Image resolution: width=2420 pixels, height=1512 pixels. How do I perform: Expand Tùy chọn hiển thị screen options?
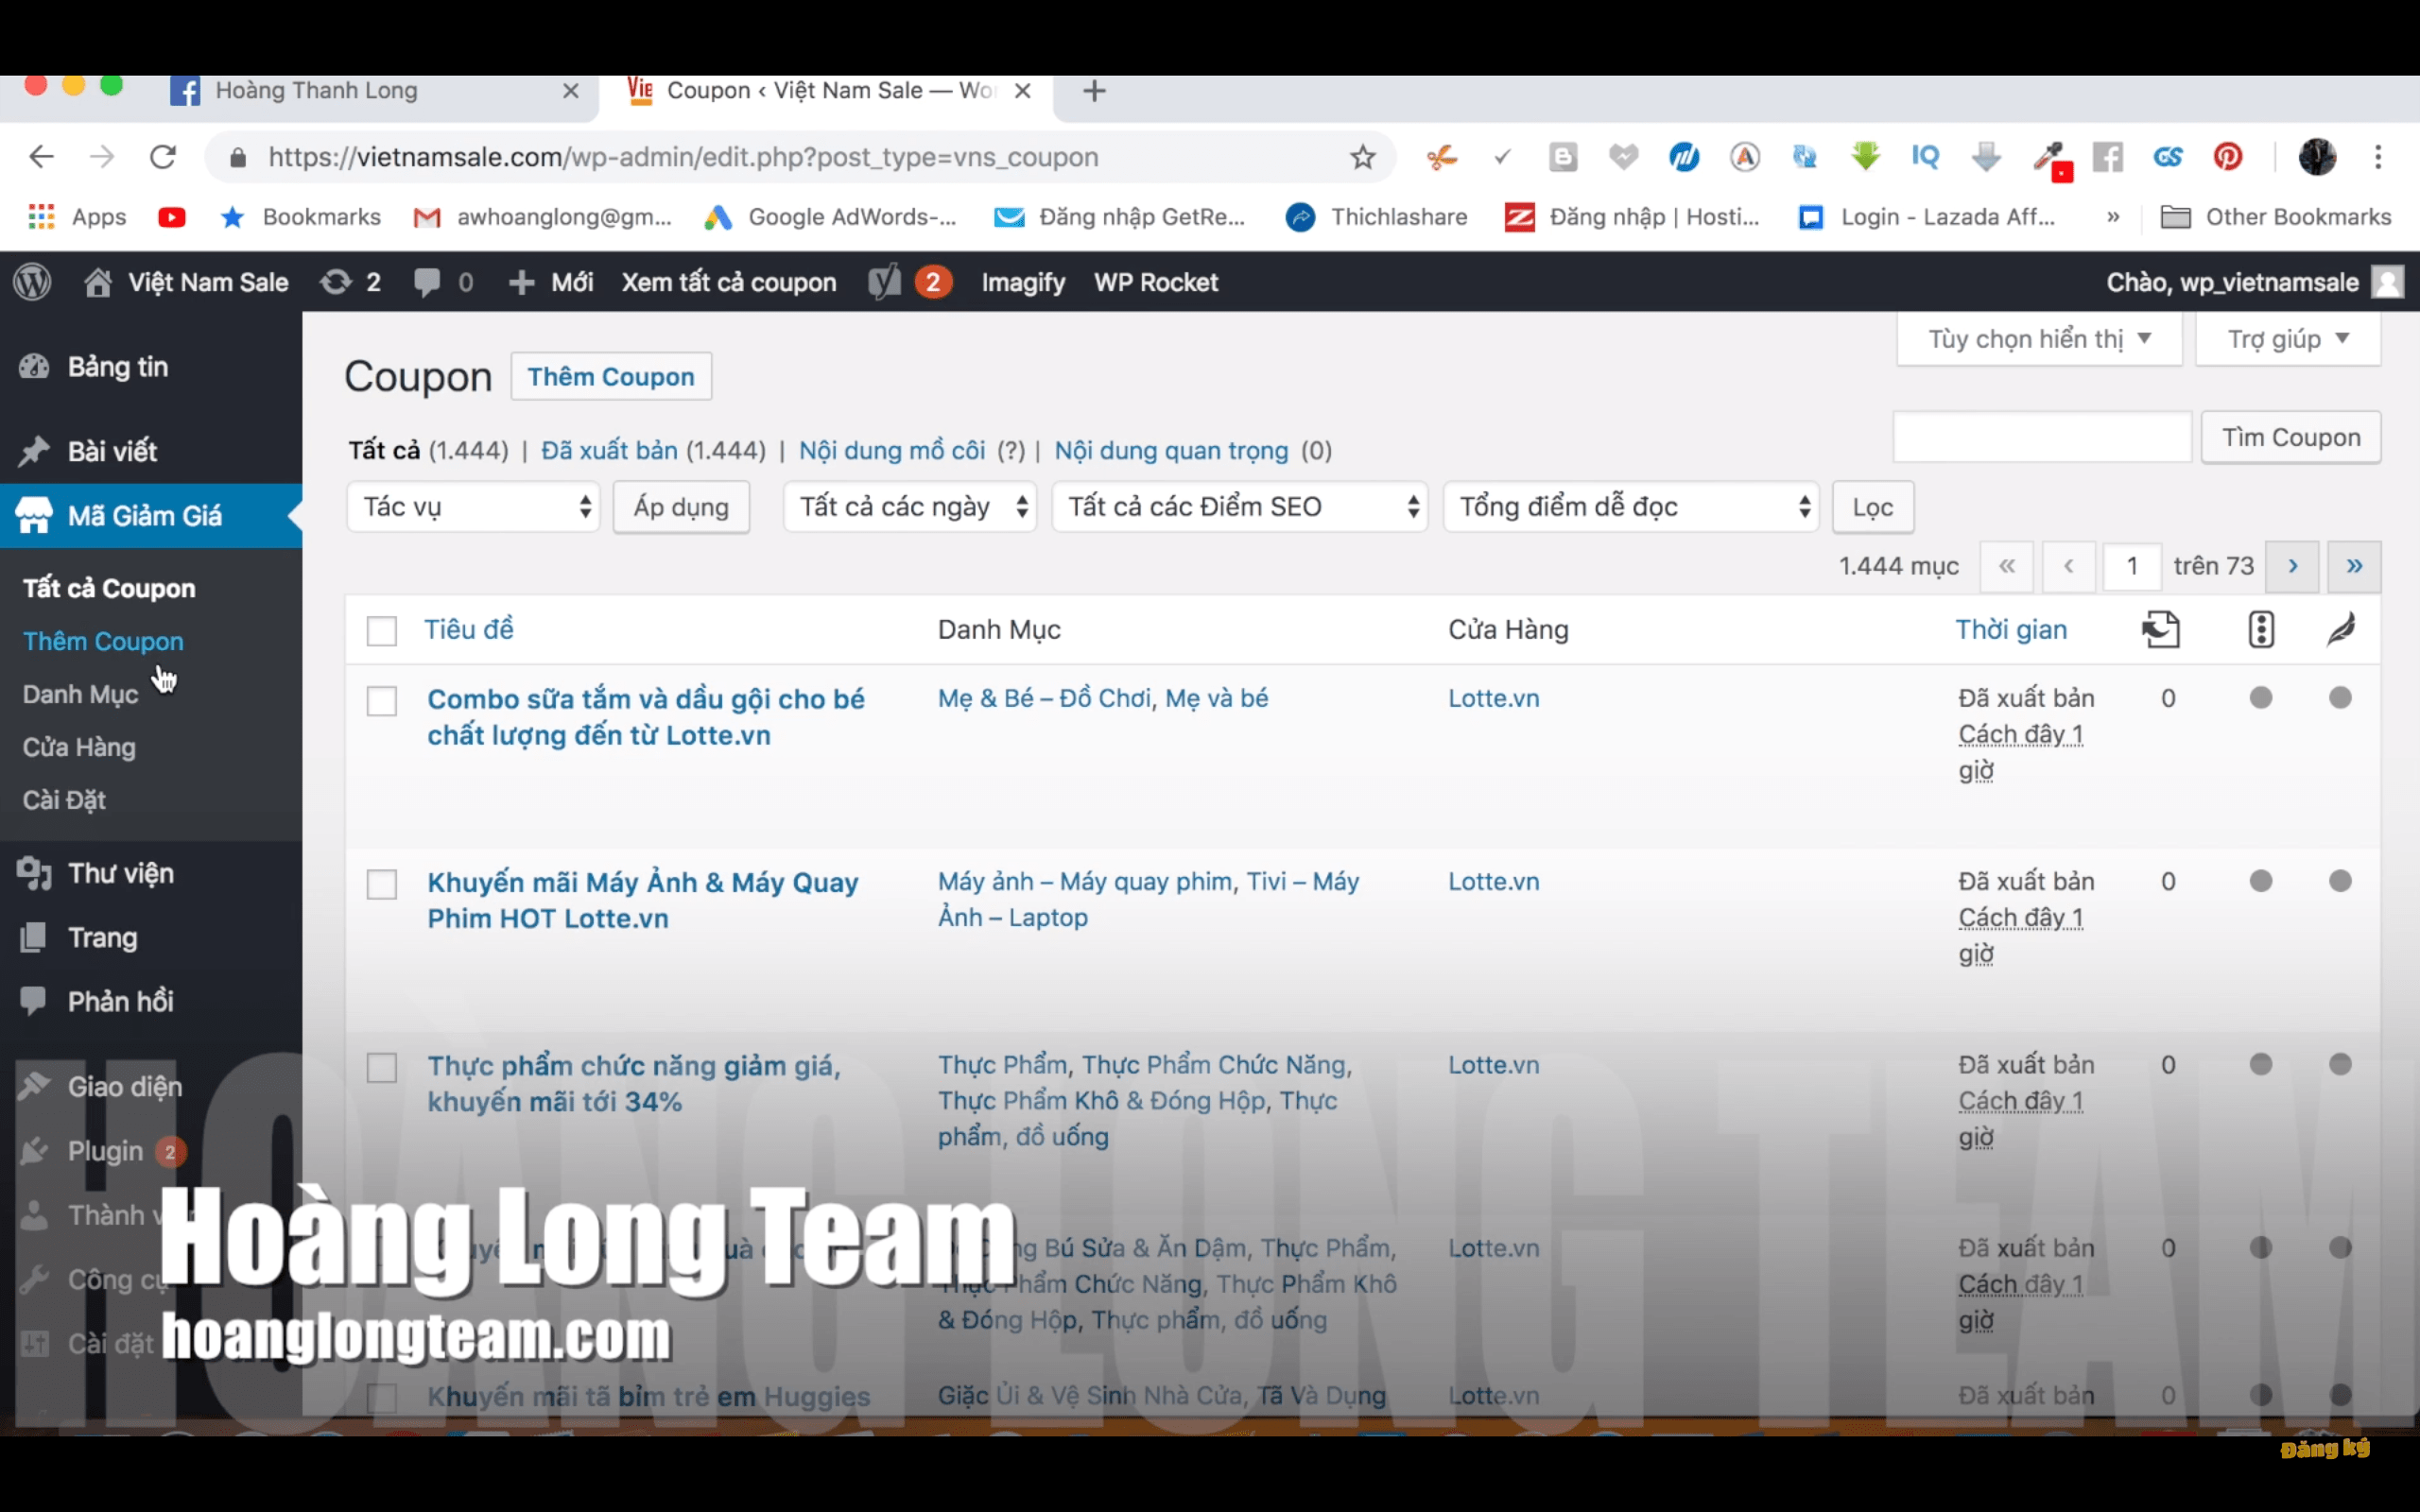2039,339
